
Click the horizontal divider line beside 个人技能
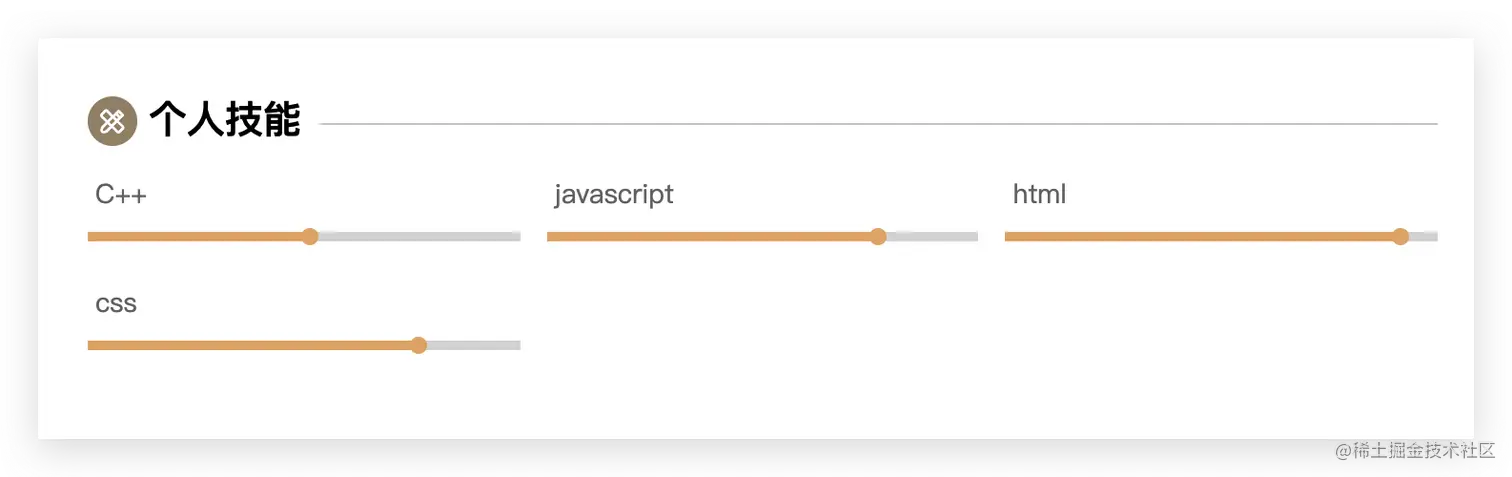878,124
